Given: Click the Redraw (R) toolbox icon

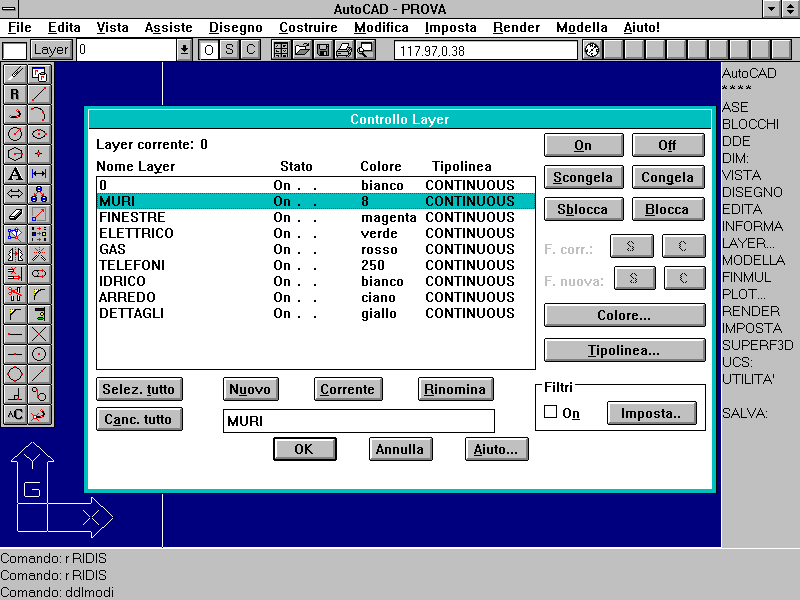Looking at the screenshot, I should [x=15, y=94].
